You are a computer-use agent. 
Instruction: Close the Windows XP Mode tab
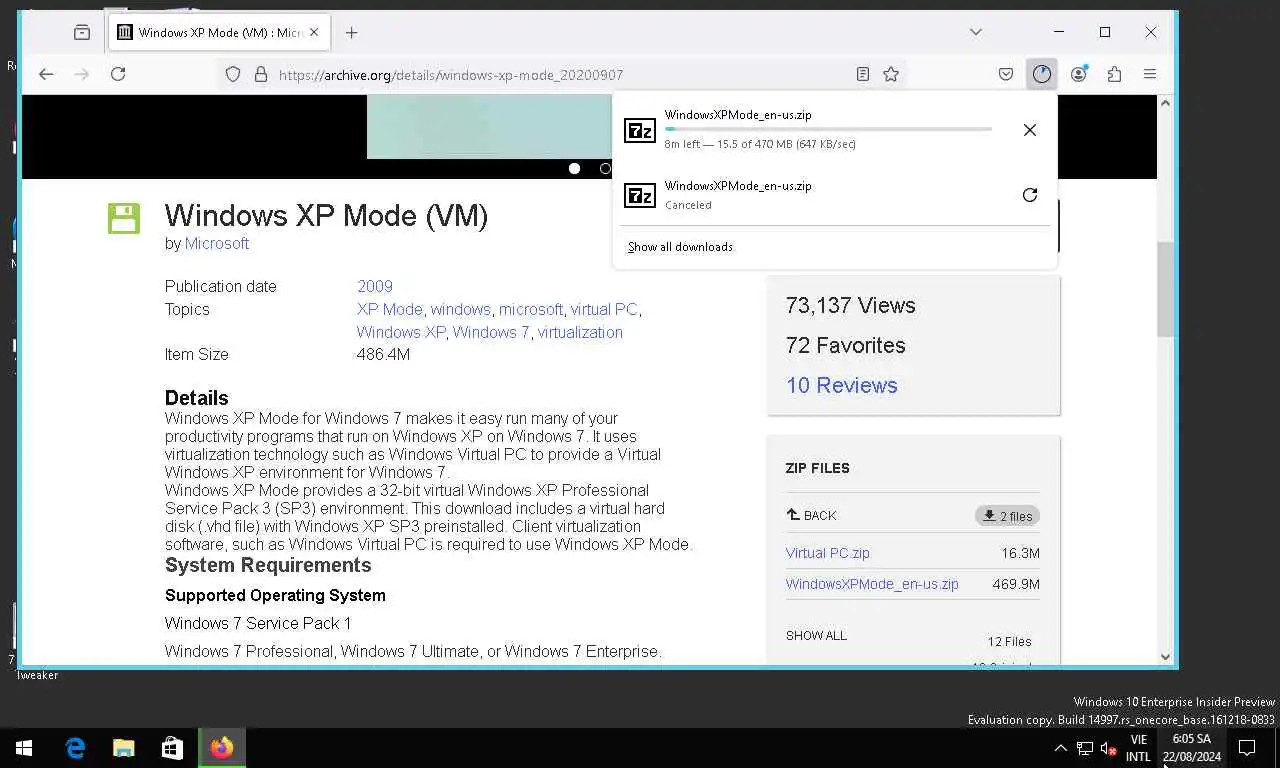314,32
